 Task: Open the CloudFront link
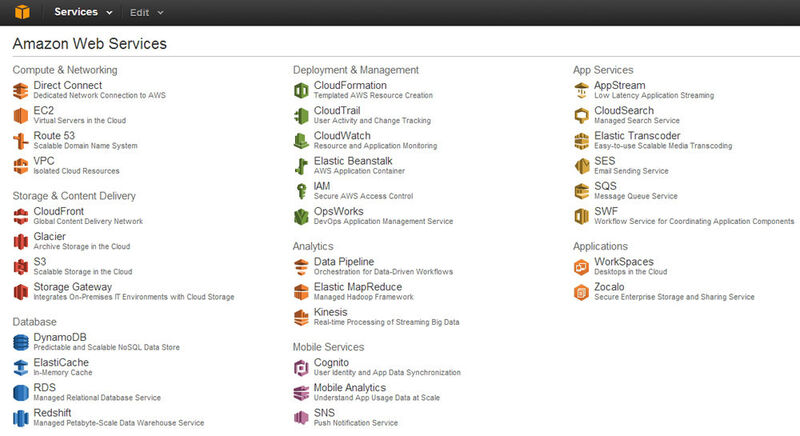click(59, 211)
